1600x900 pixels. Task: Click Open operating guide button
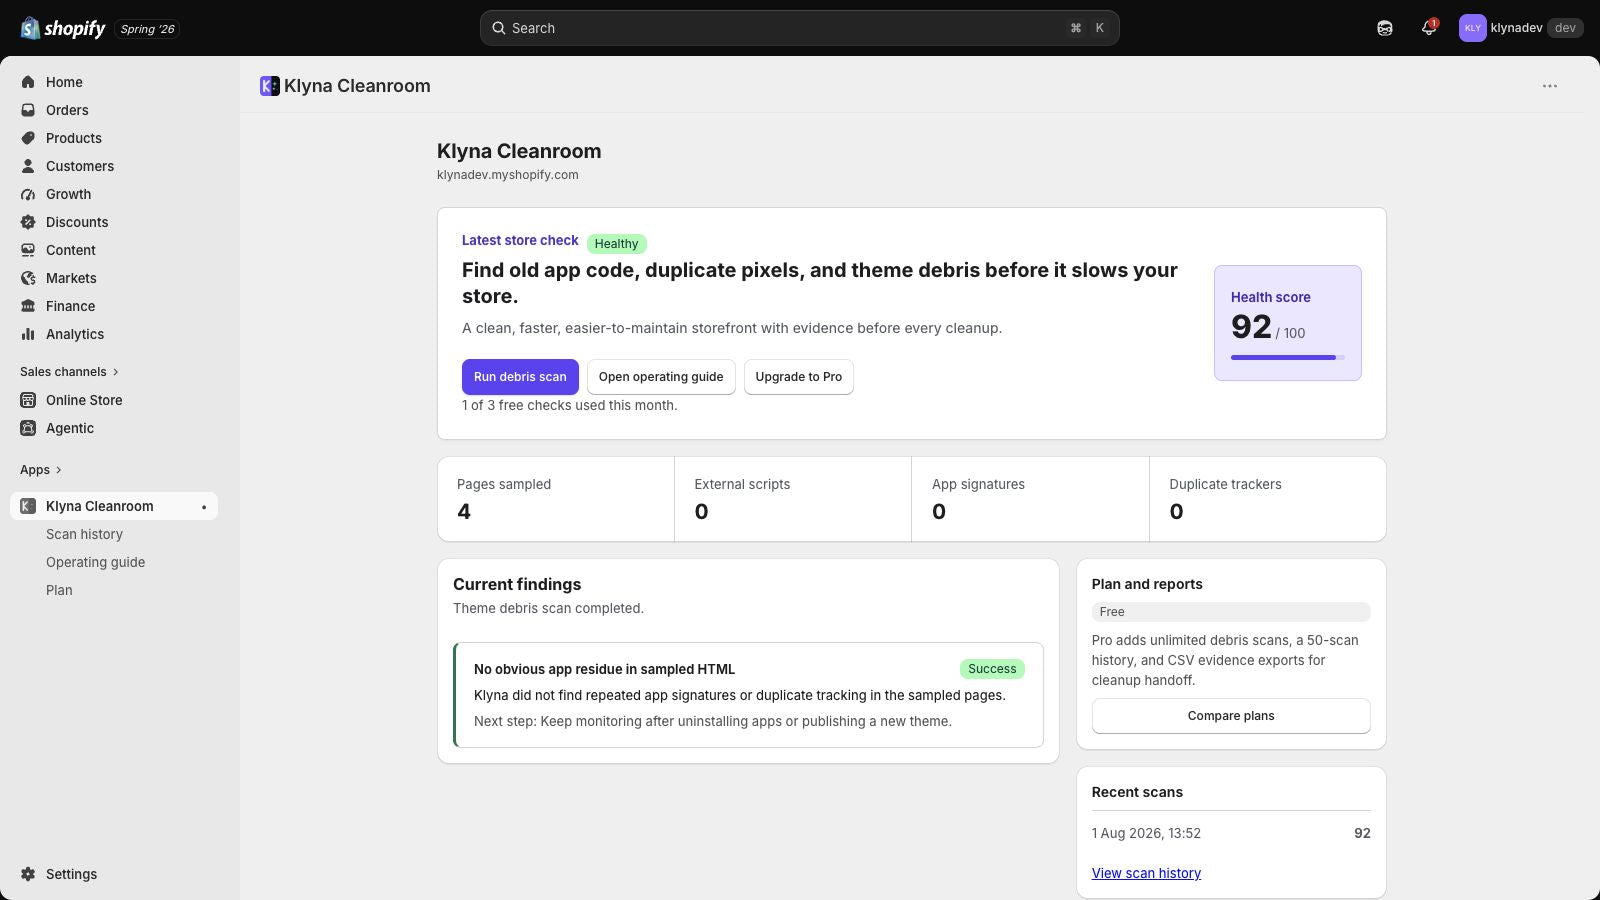click(661, 377)
